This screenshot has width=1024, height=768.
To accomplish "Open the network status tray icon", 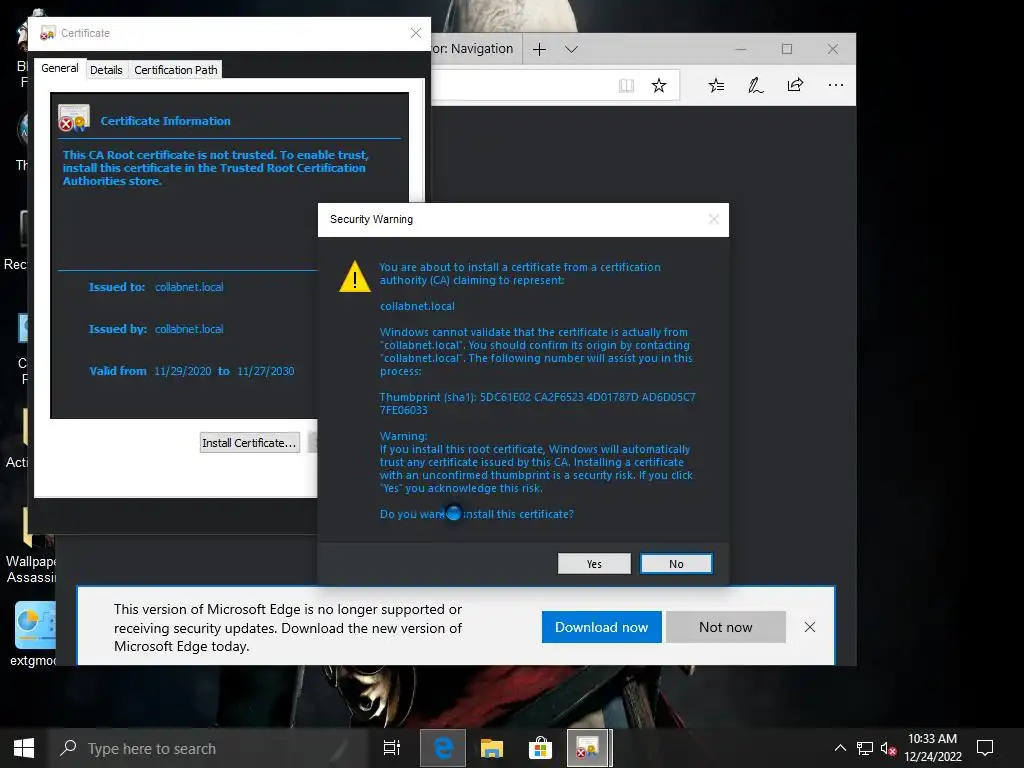I will click(865, 748).
